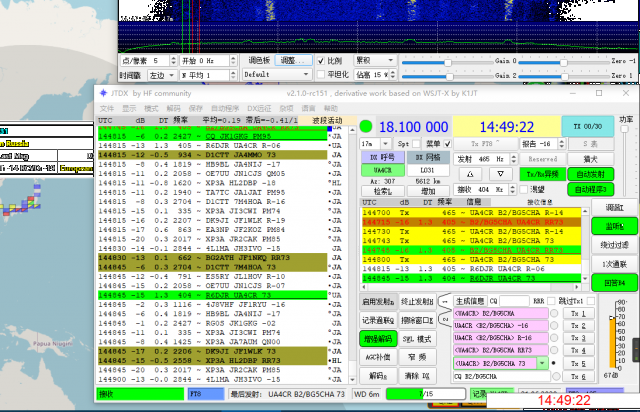Click the CQ direction input field

point(514,301)
